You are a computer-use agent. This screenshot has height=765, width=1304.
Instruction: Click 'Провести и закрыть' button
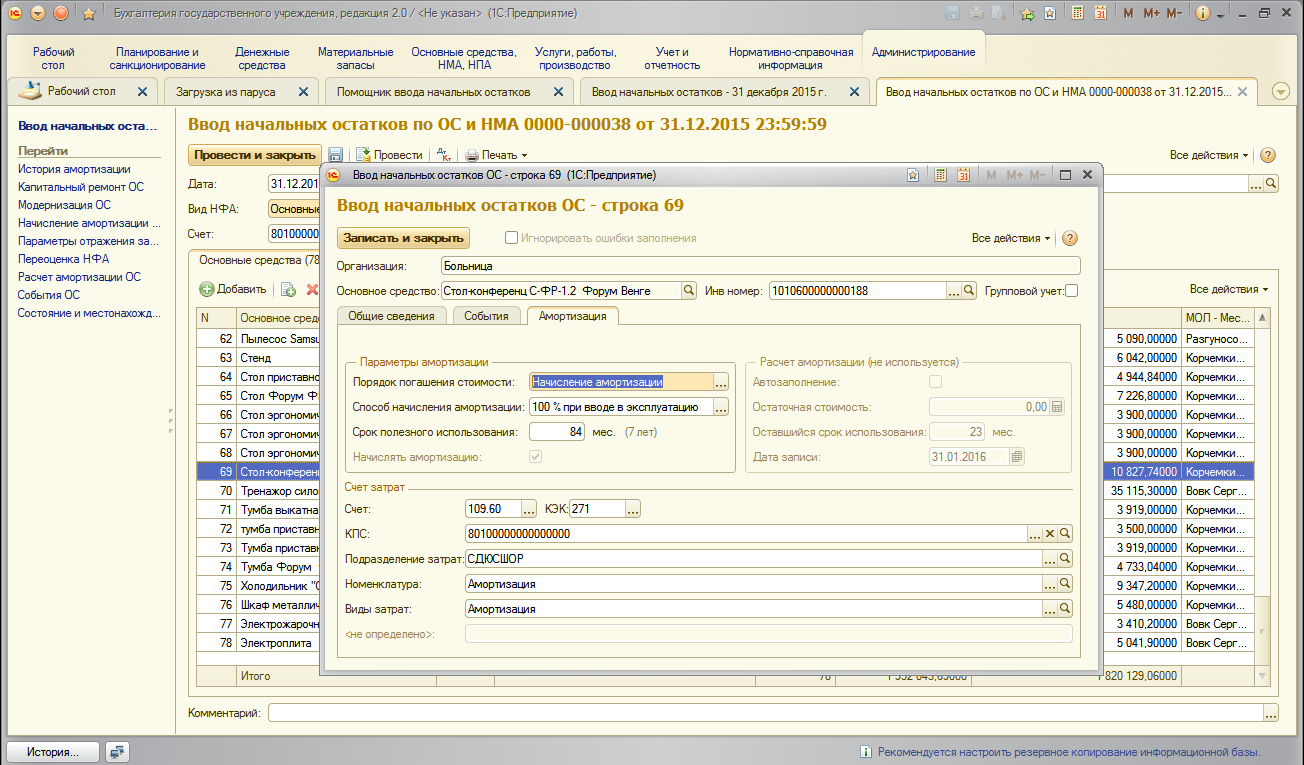255,155
